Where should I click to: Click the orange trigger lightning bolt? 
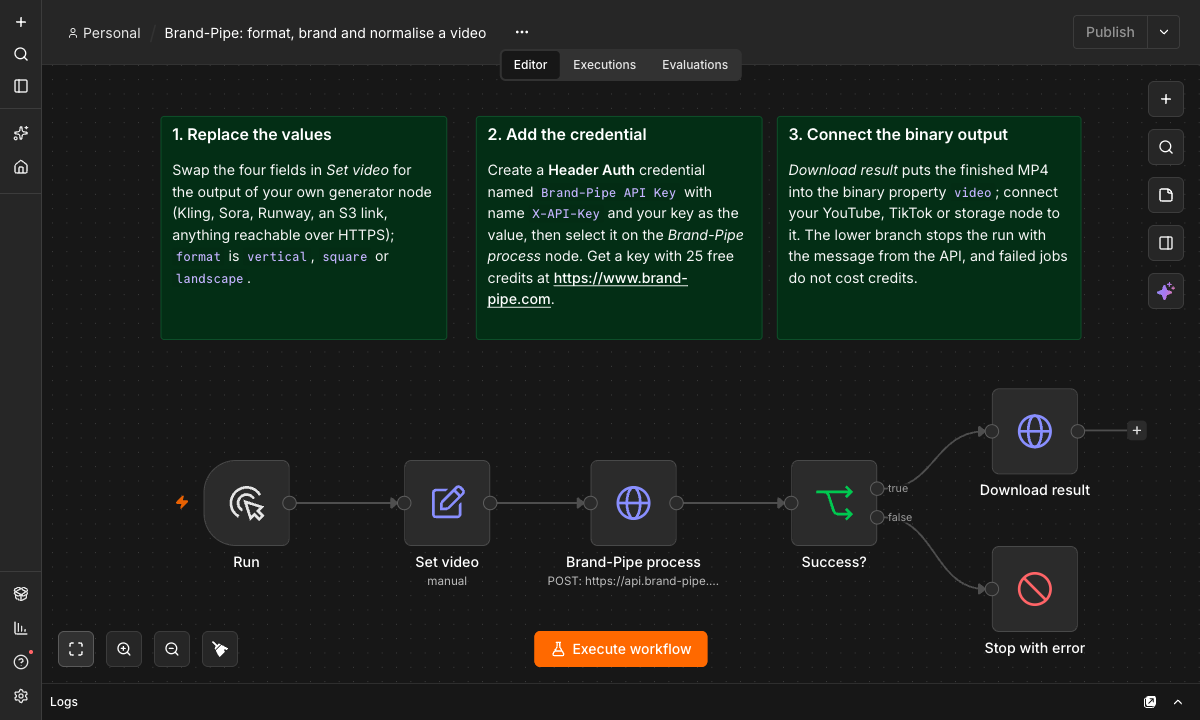pos(182,502)
